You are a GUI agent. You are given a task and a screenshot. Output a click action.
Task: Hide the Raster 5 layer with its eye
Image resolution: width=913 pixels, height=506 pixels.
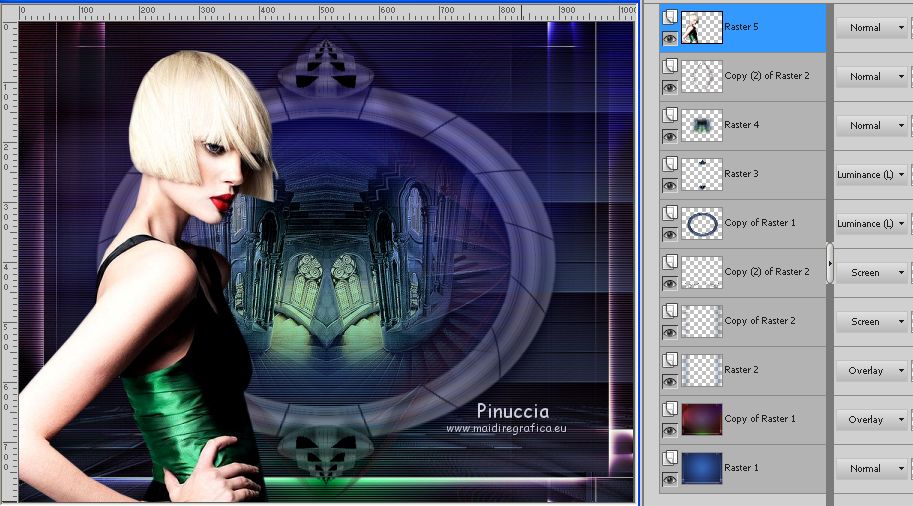tap(670, 38)
